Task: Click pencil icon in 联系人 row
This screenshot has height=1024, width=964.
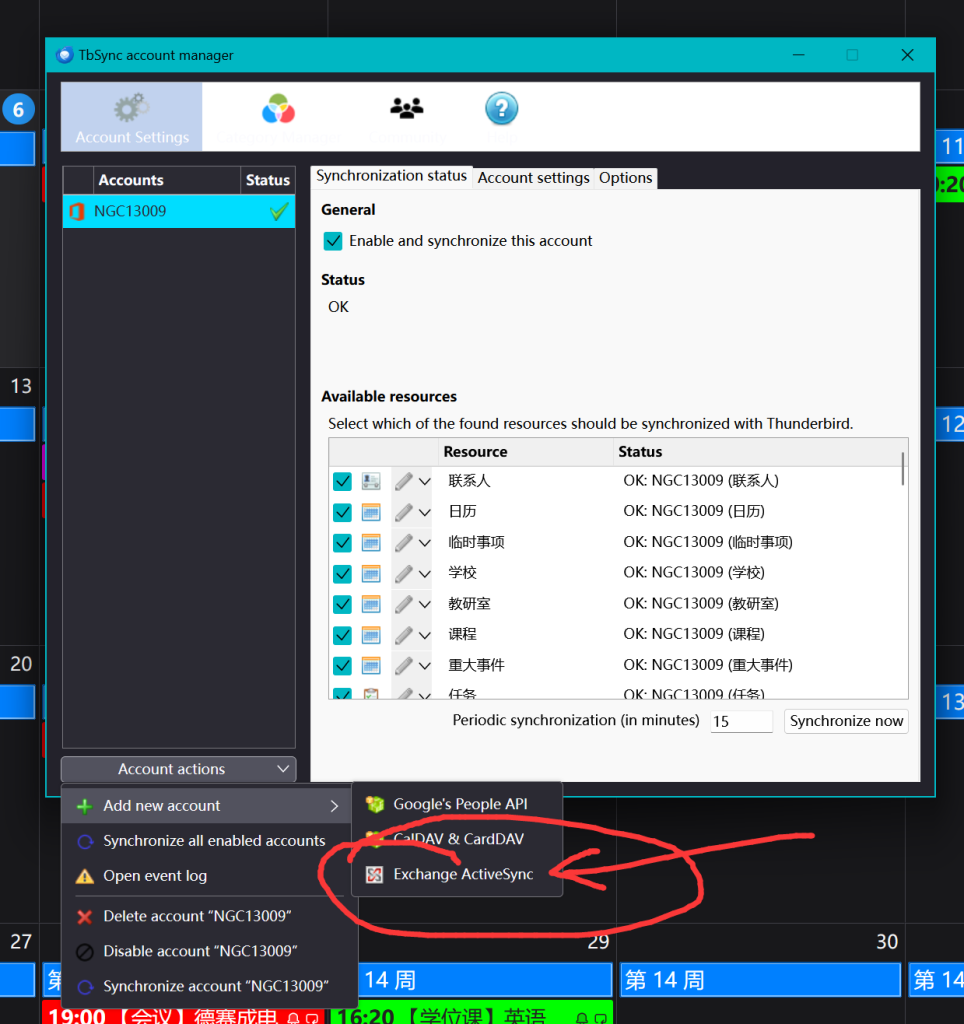Action: [x=404, y=481]
